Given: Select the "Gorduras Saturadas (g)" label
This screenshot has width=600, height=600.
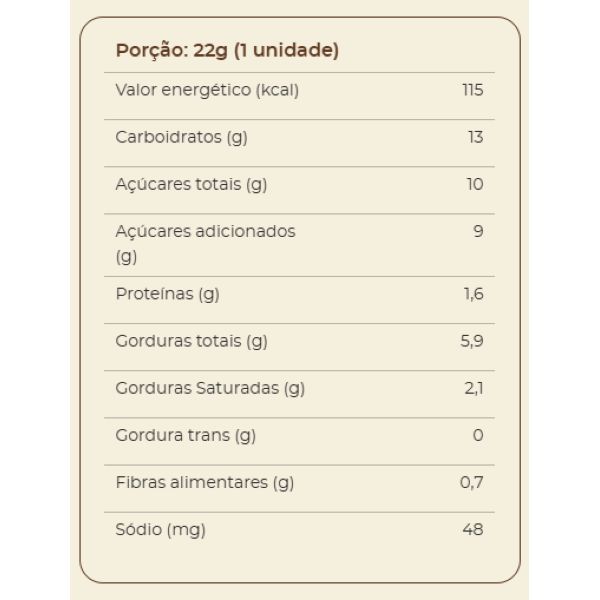Looking at the screenshot, I should [x=210, y=388].
